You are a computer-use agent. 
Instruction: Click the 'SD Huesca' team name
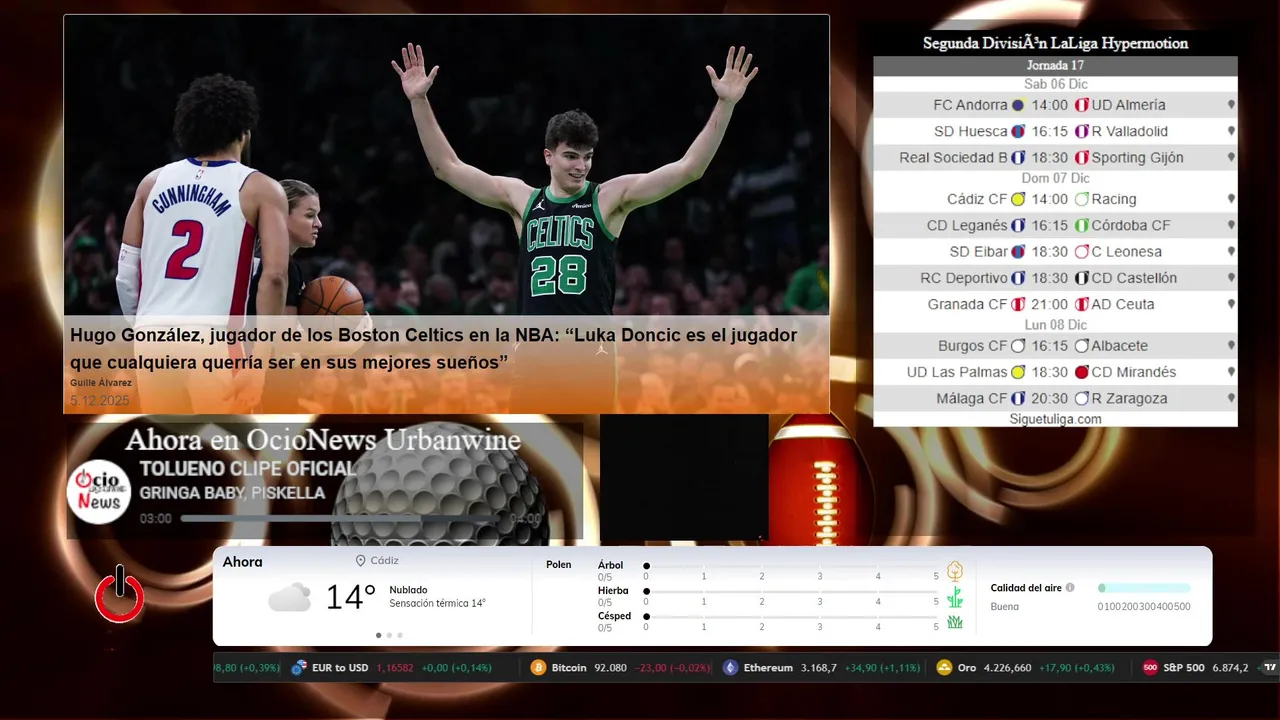(971, 131)
